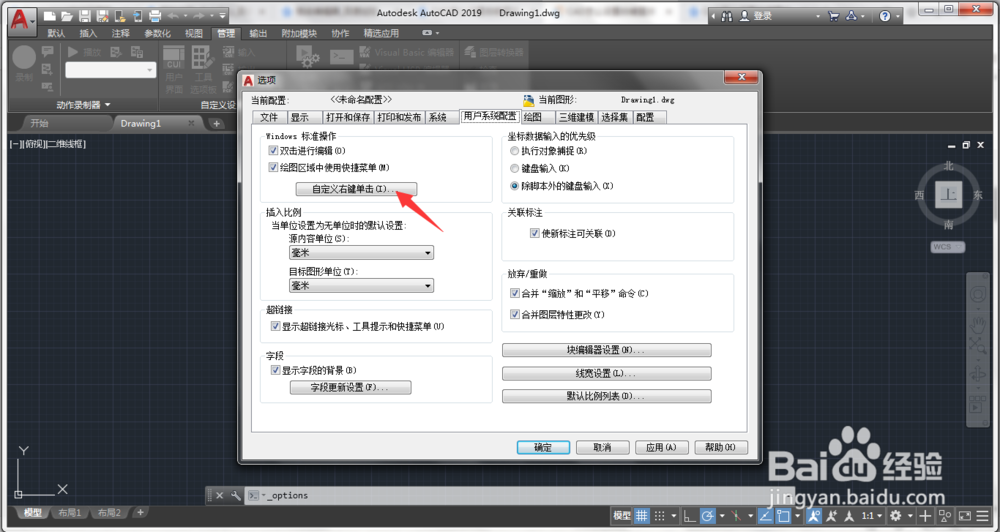Switch to the 打开和保存 tab
Screen dimensions: 1000x532
tap(348, 117)
